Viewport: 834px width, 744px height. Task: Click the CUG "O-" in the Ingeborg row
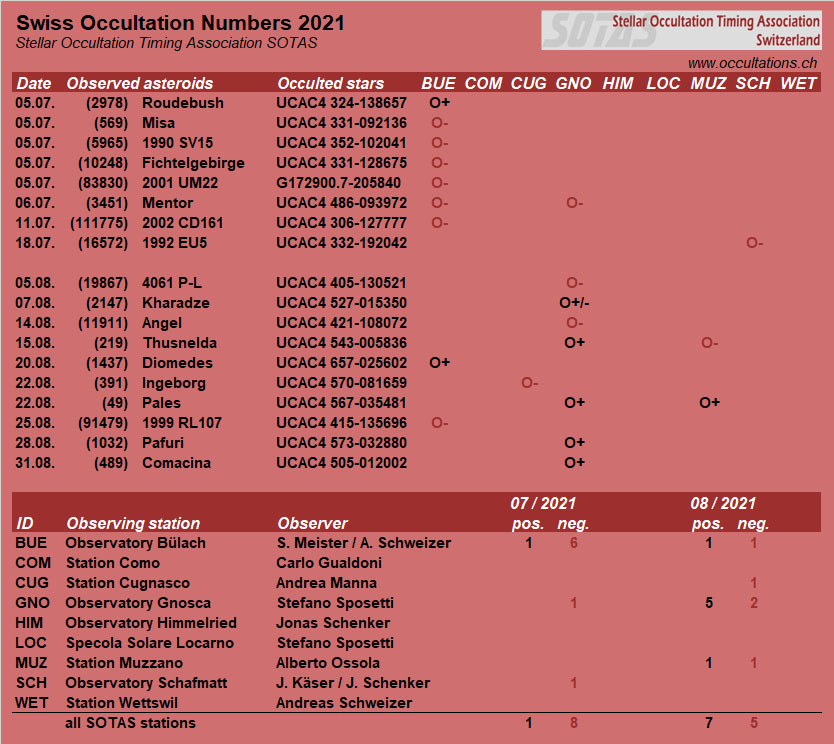pos(530,383)
